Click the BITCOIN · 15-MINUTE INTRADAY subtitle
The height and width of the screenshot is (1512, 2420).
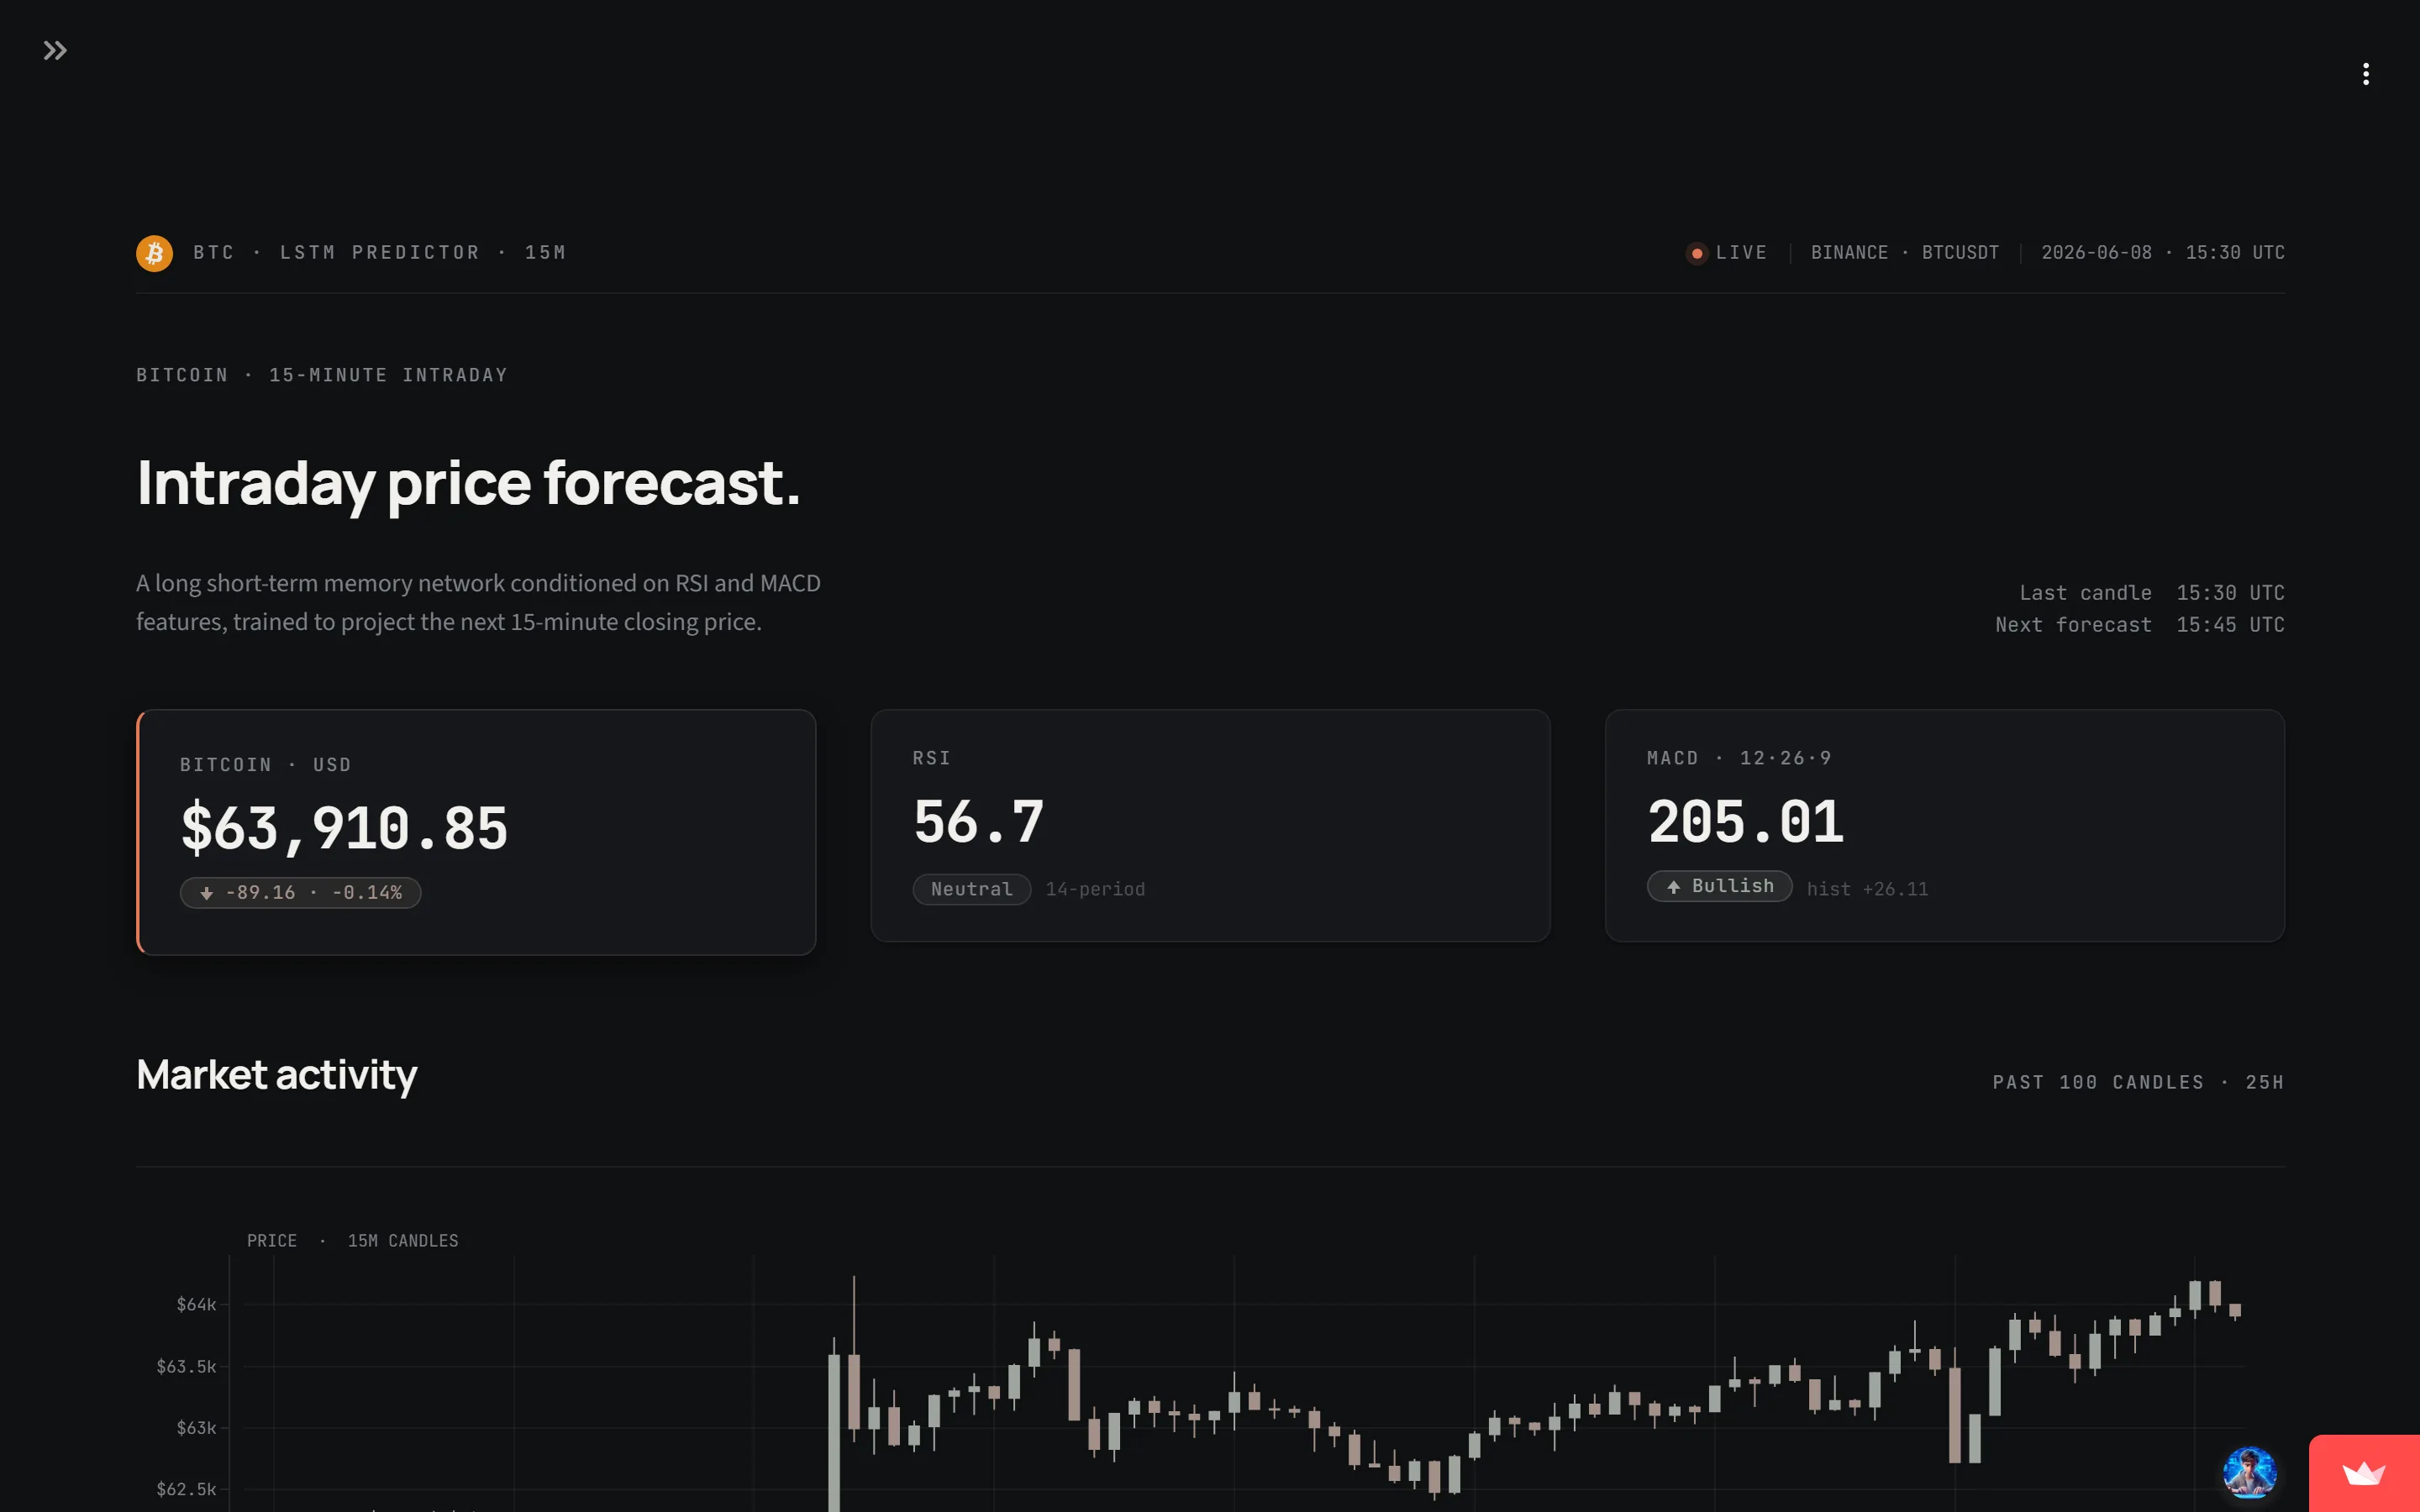[322, 375]
